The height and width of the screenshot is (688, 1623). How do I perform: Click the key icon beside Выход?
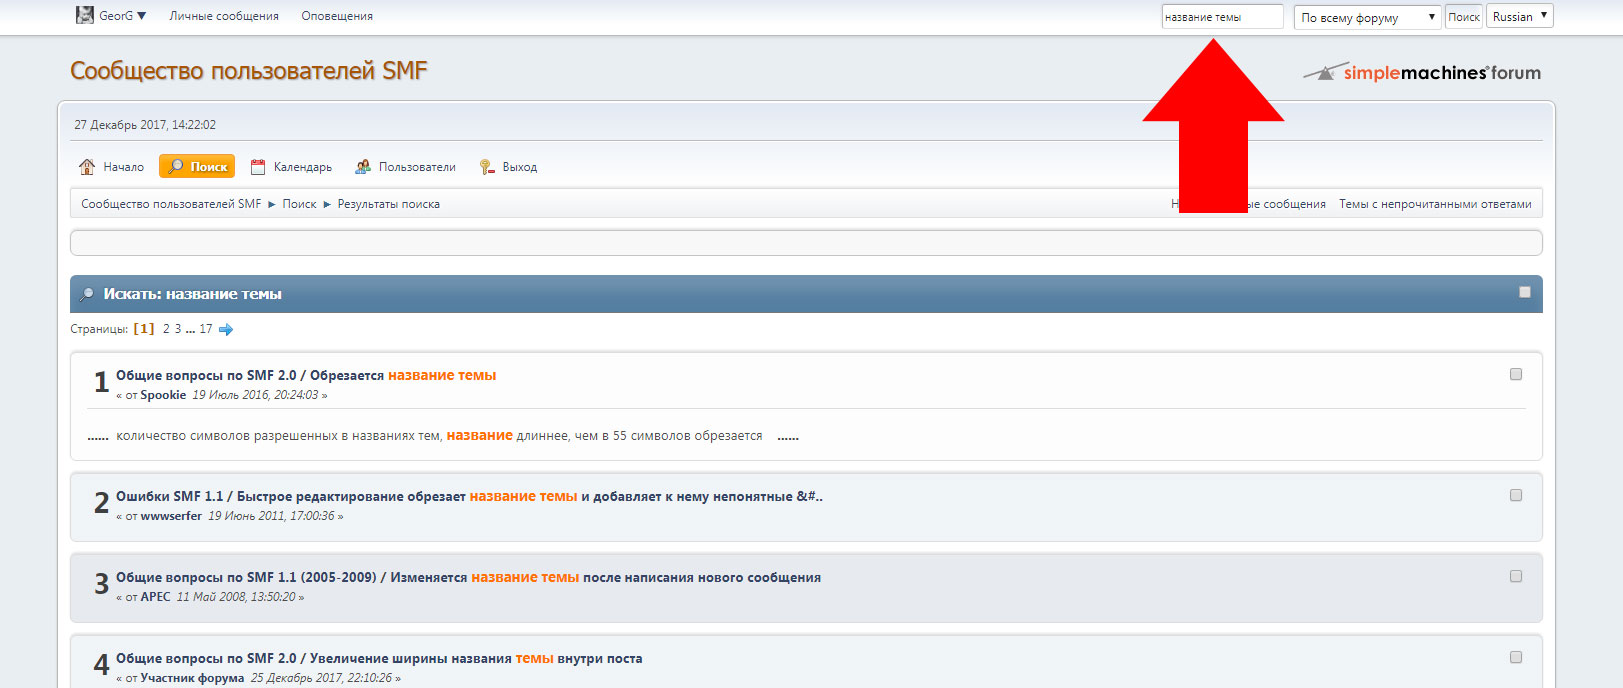[x=486, y=167]
